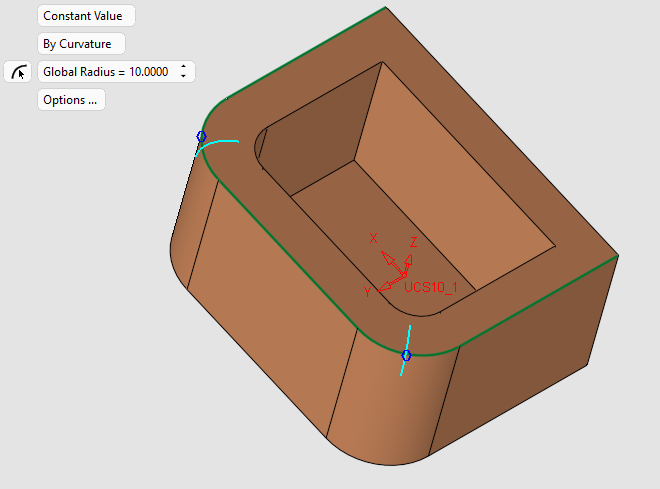This screenshot has width=660, height=489.
Task: Select the blue radius handle at upper-left corner
Action: tap(201, 136)
